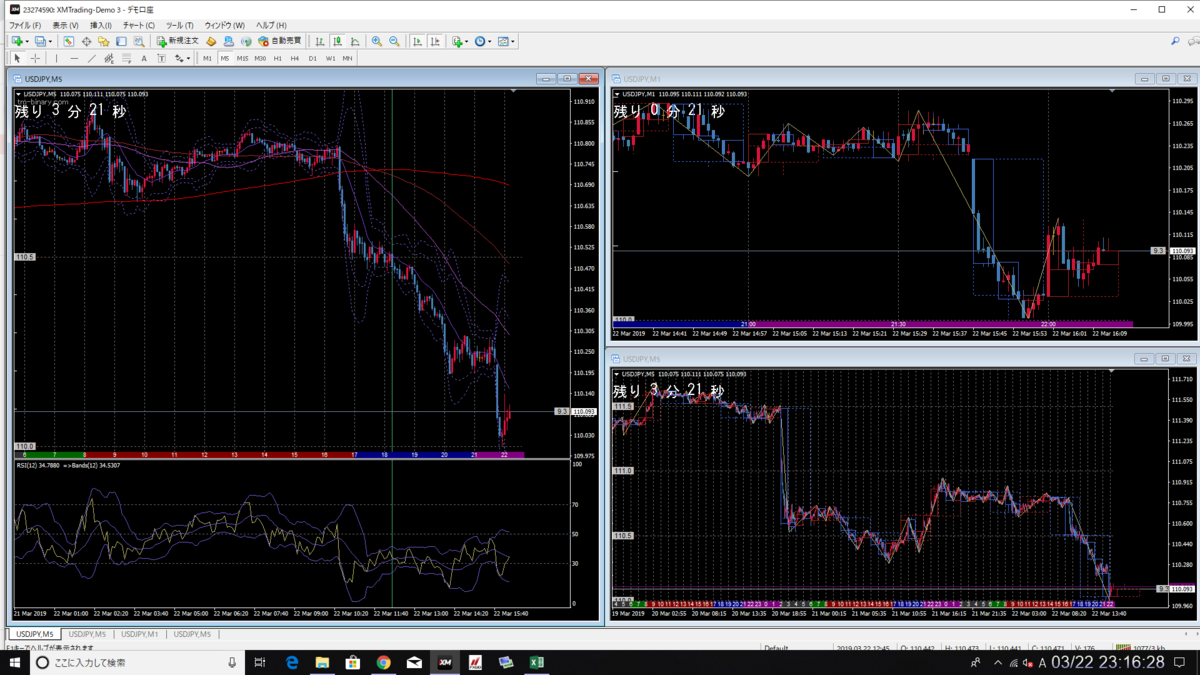1200x675 pixels.
Task: Open the Profiles toolbar icon
Action: click(40, 41)
